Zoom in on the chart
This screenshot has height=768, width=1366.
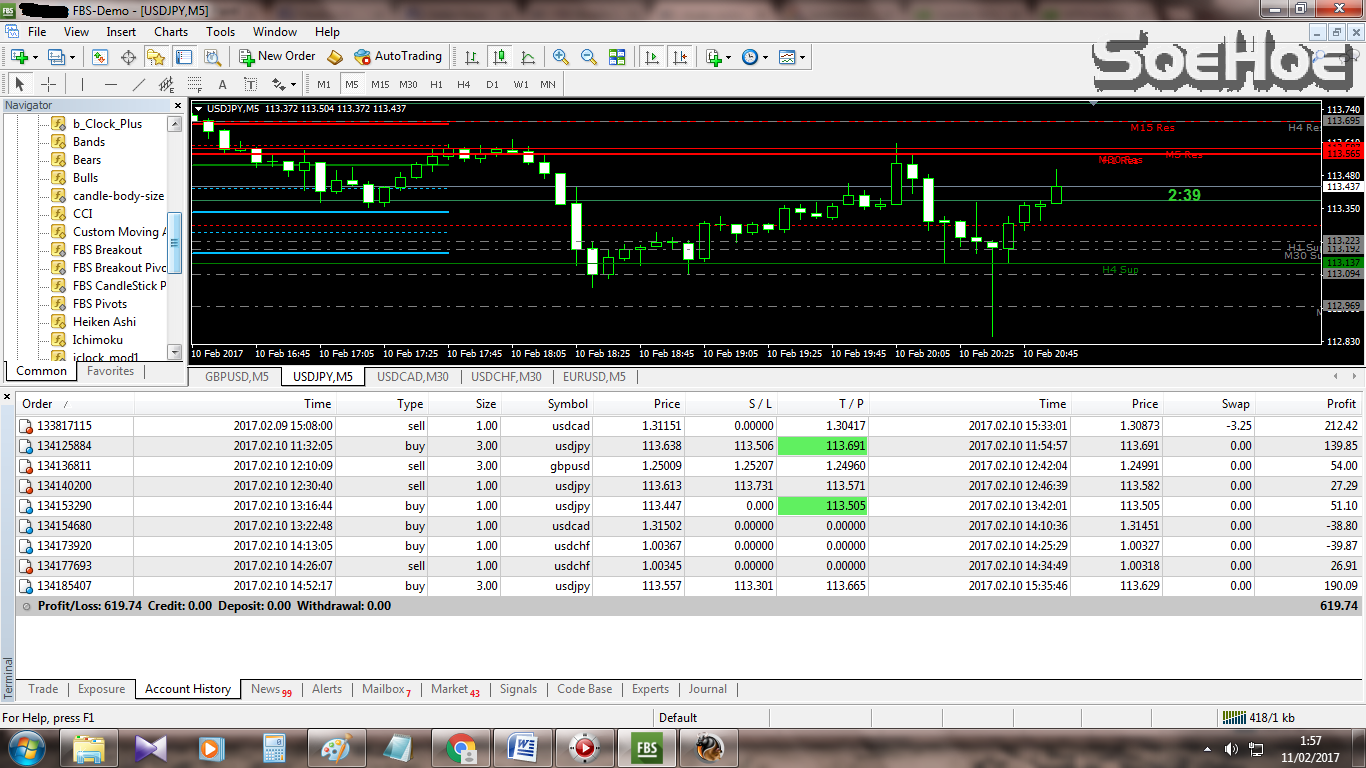pyautogui.click(x=557, y=57)
